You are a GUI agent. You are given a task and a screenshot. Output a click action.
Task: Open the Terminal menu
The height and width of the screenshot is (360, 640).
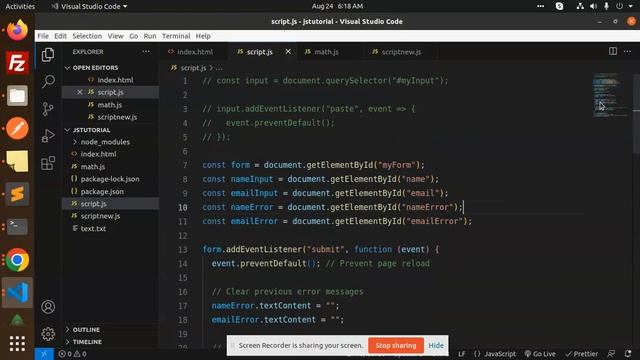click(x=176, y=36)
